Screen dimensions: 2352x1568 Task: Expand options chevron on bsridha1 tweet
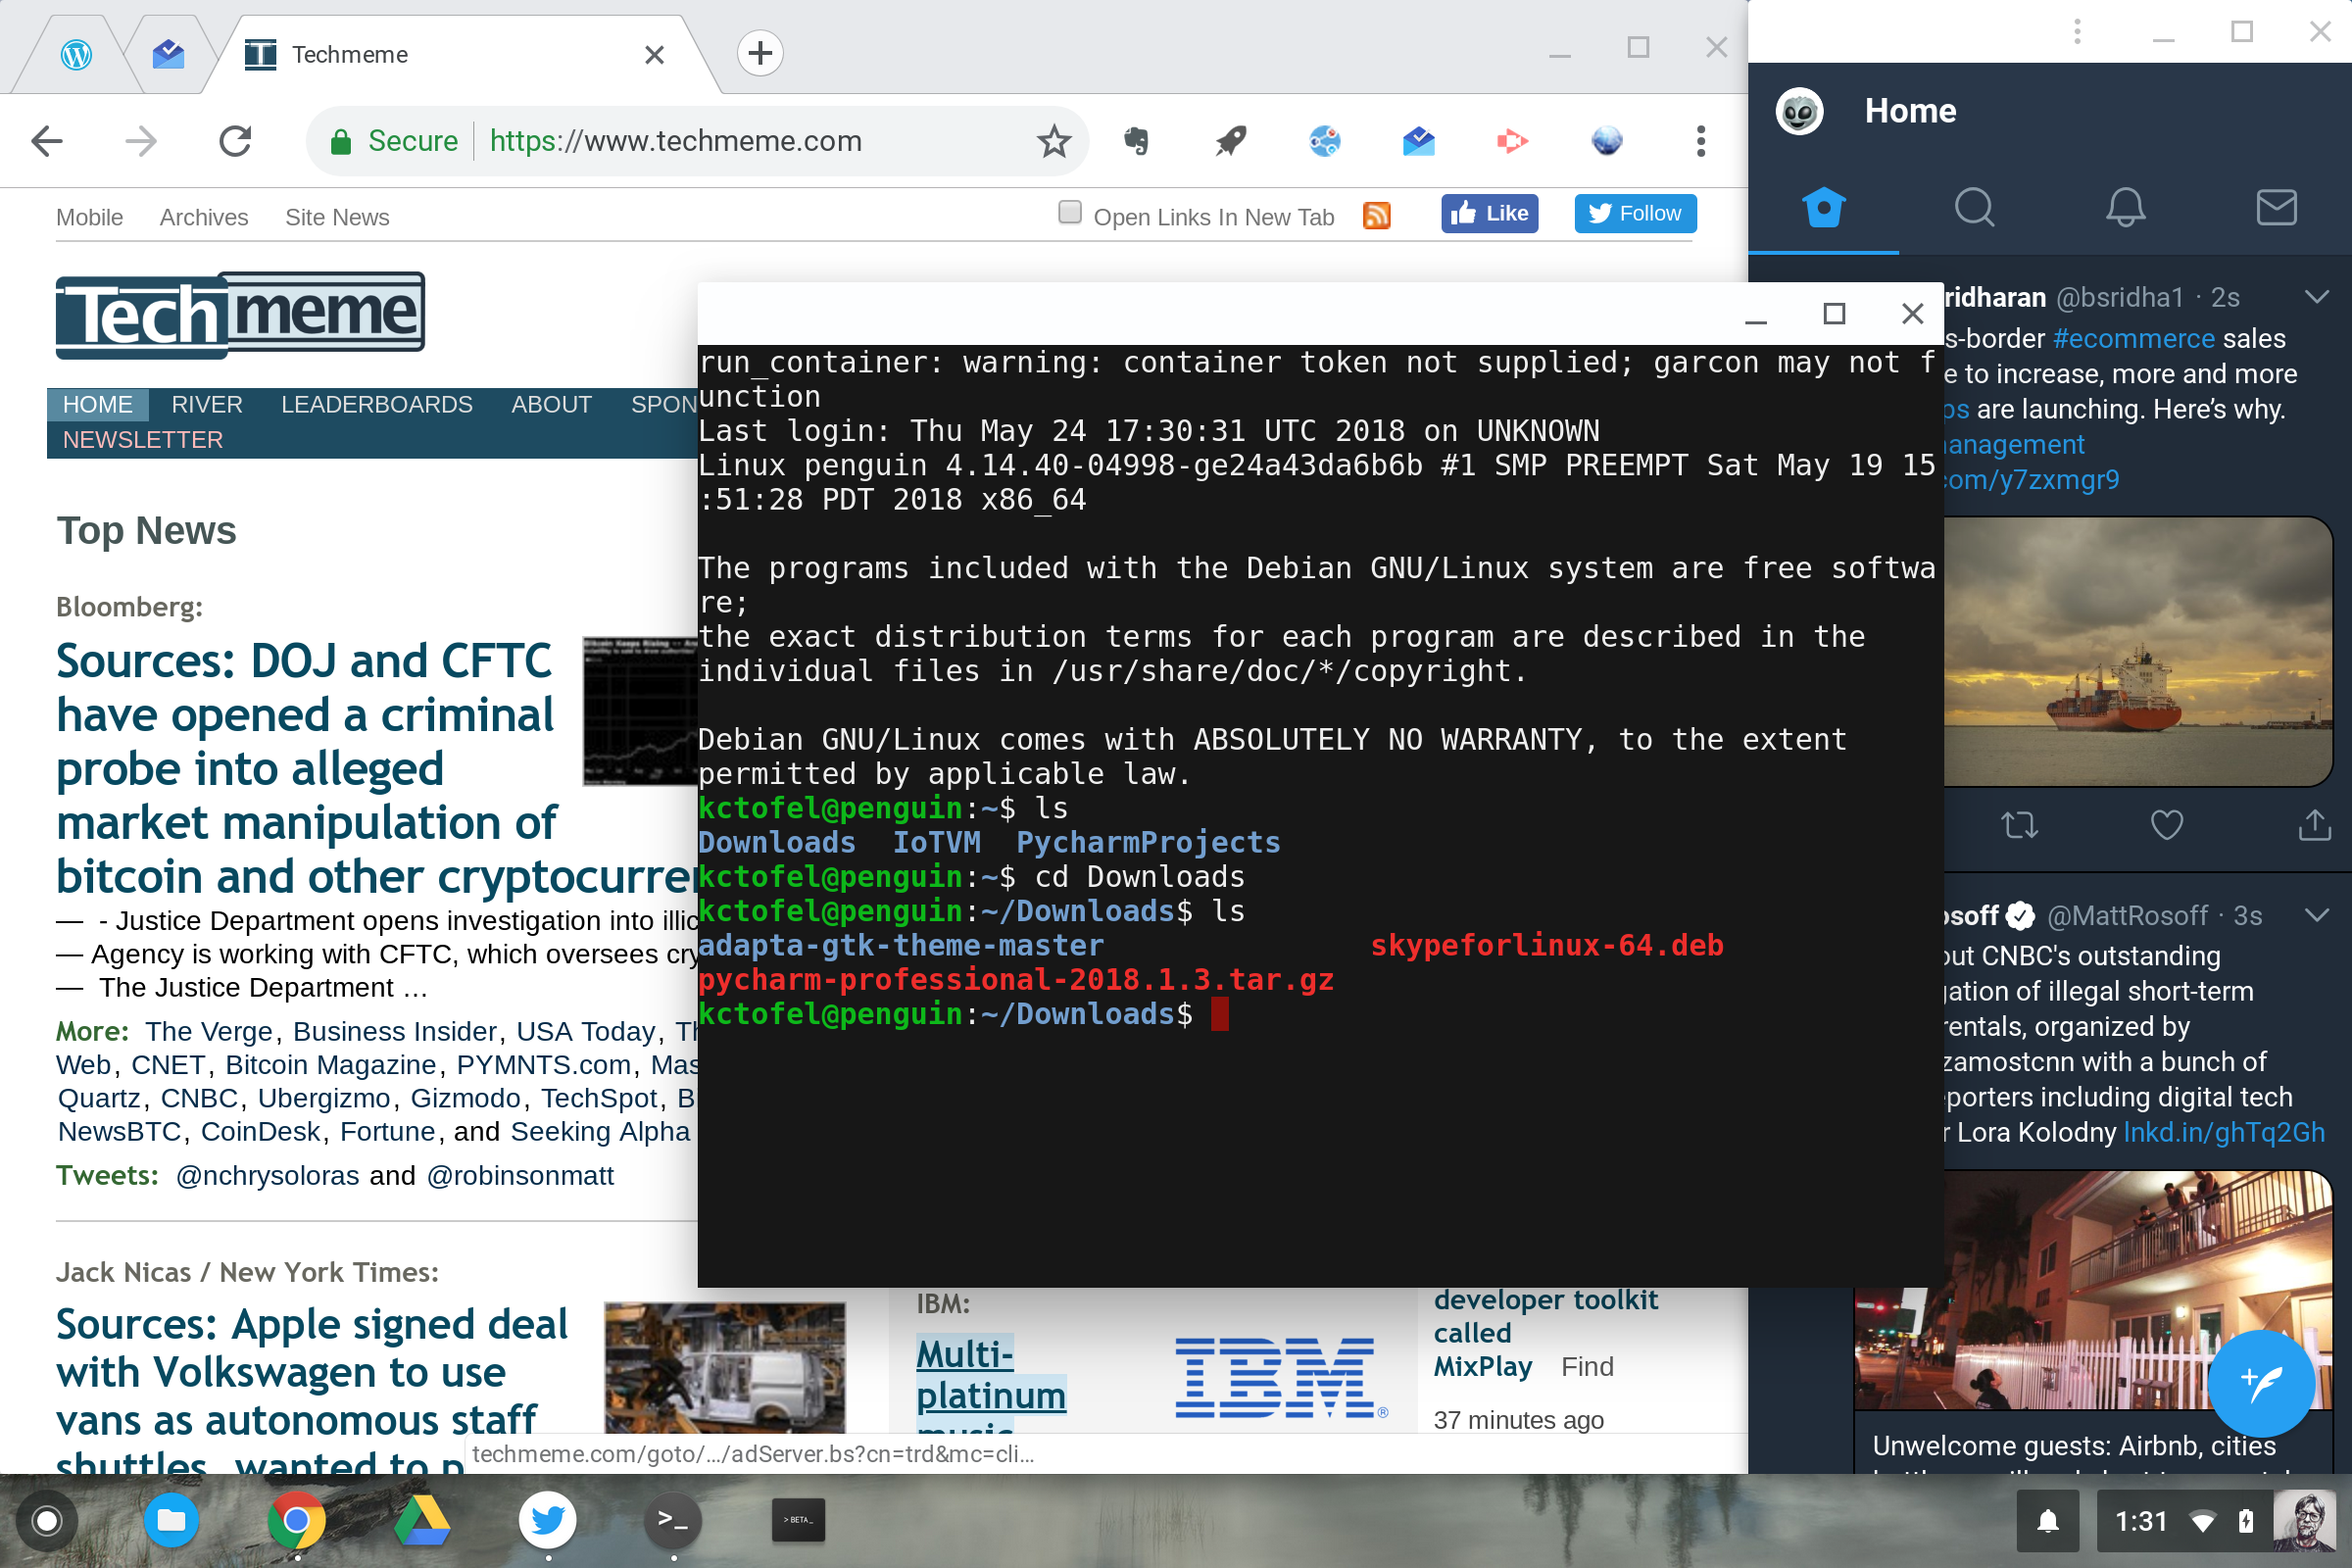2316,297
